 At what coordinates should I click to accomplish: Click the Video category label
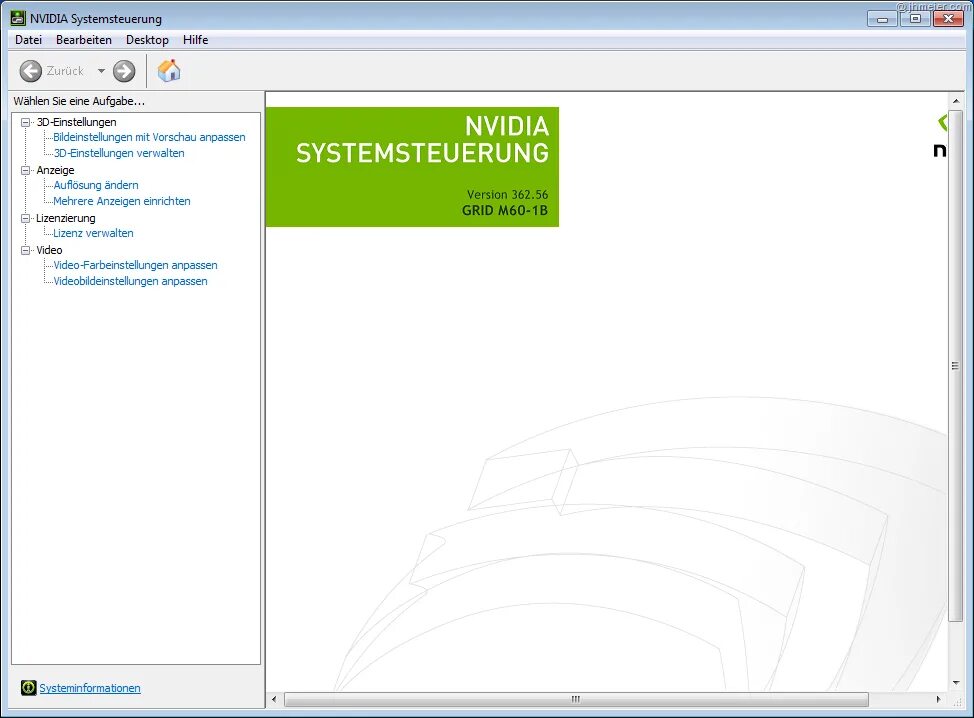(x=49, y=250)
